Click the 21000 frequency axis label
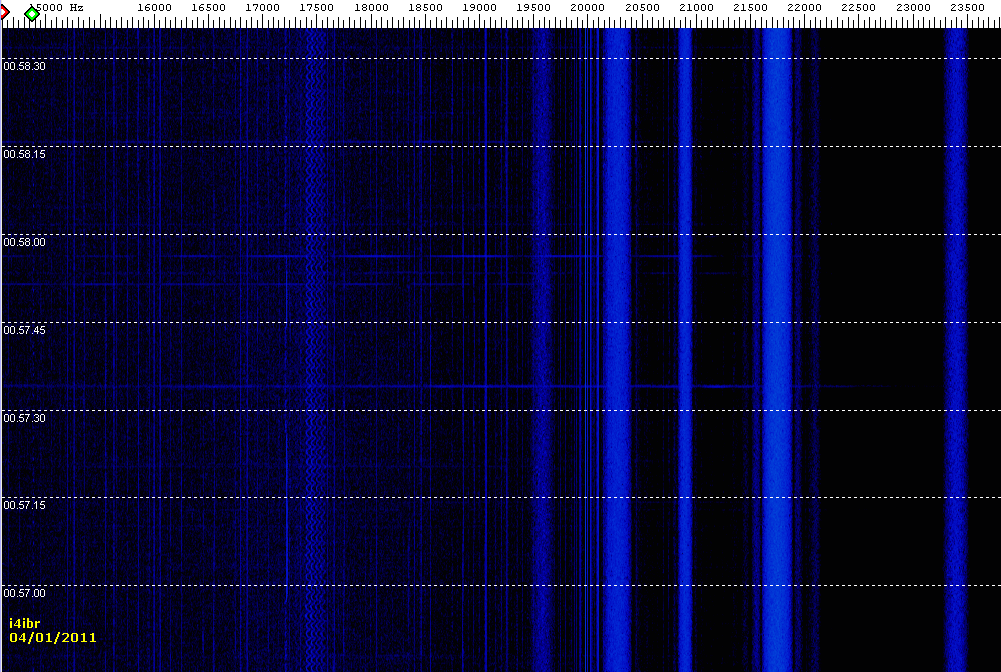 [x=696, y=8]
